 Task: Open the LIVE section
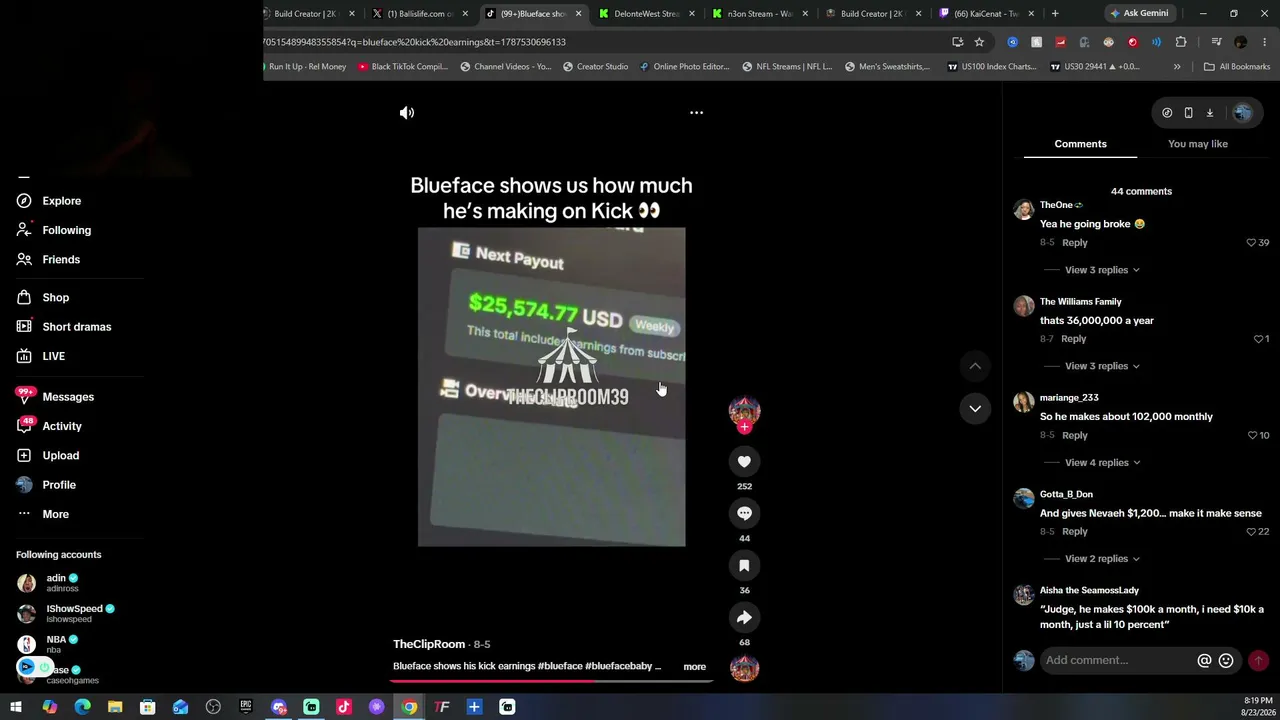(x=41, y=356)
